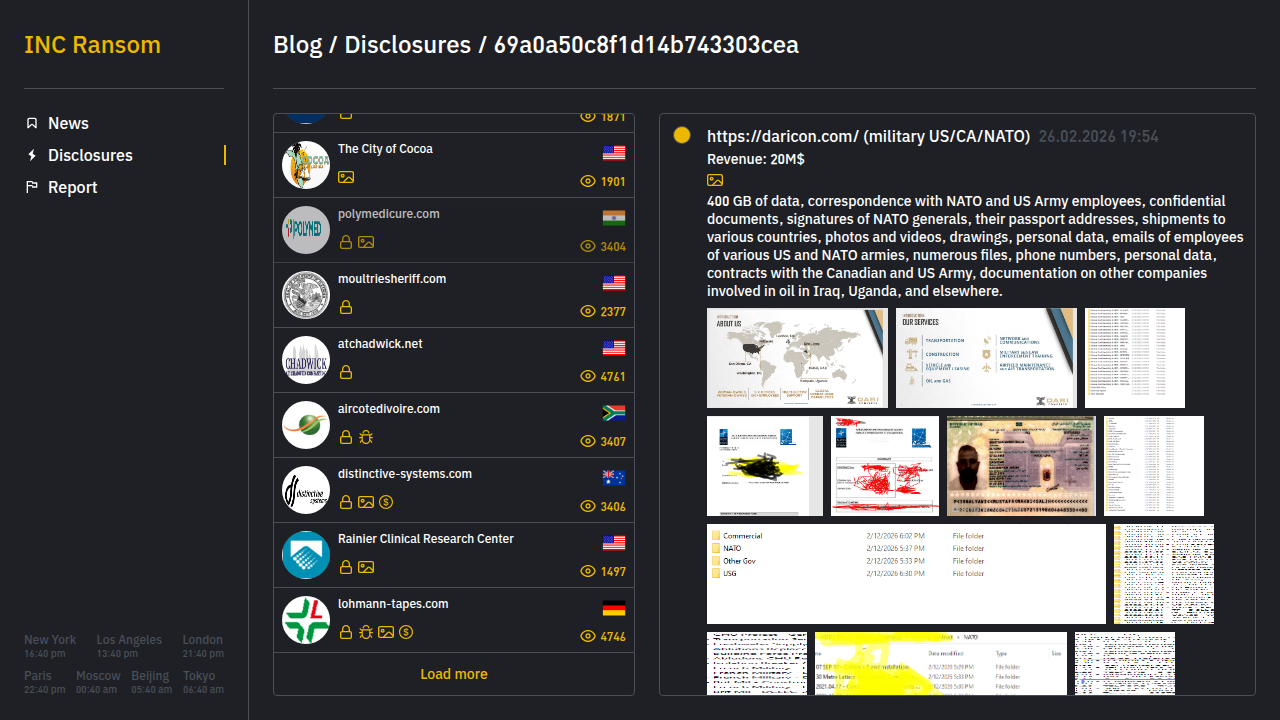The height and width of the screenshot is (720, 1280).
Task: Click the image icon under The City of Cocoa
Action: [x=346, y=177]
